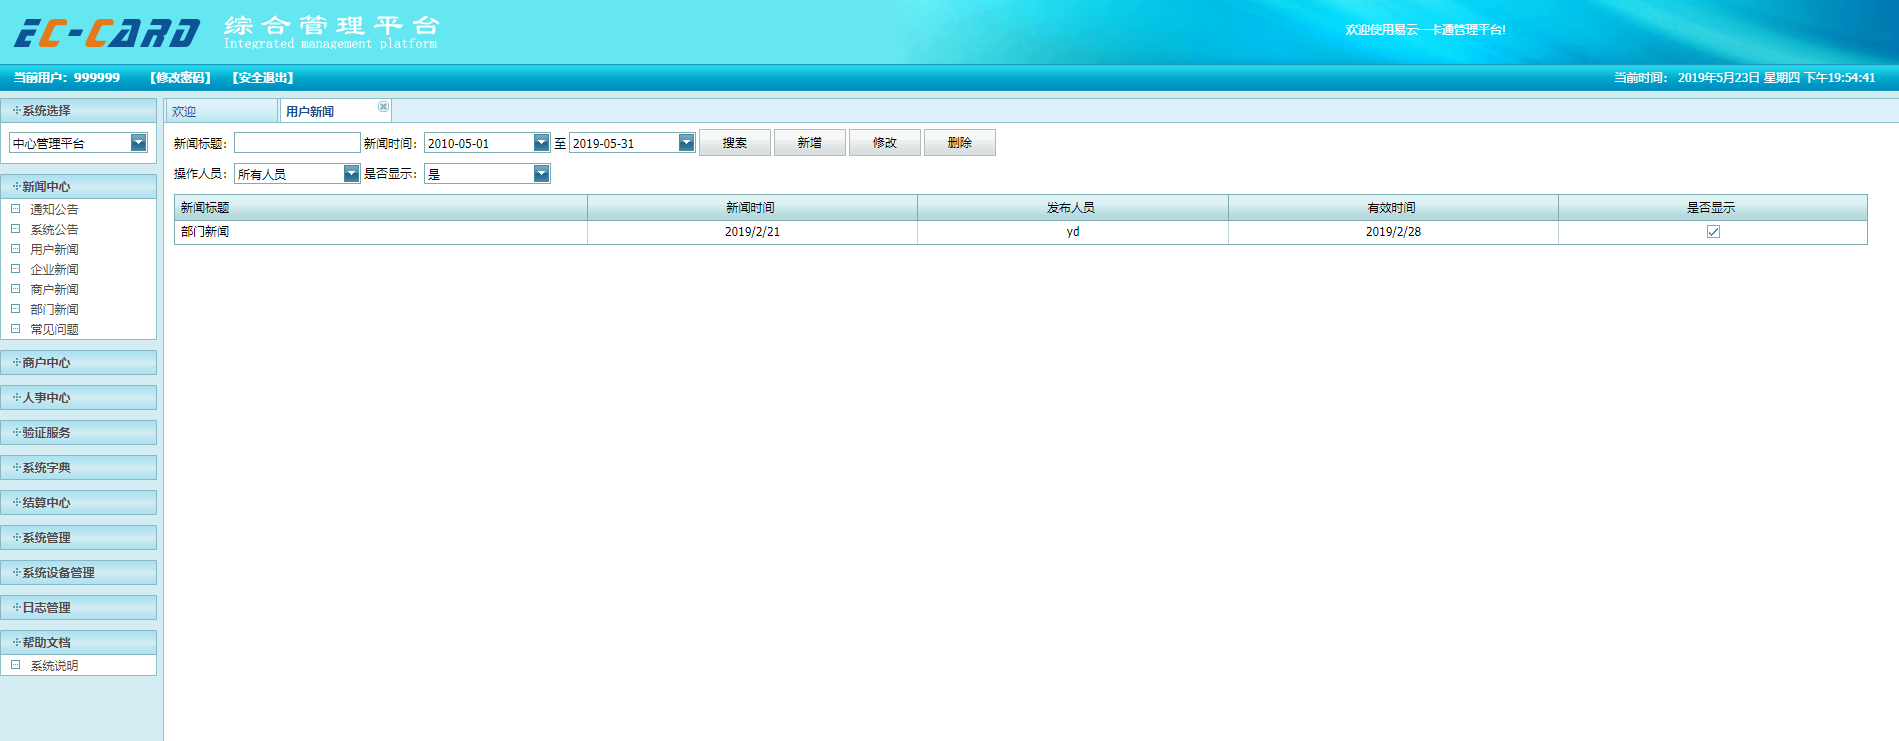Focus the 新闻标题 input field
The height and width of the screenshot is (741, 1899).
297,143
